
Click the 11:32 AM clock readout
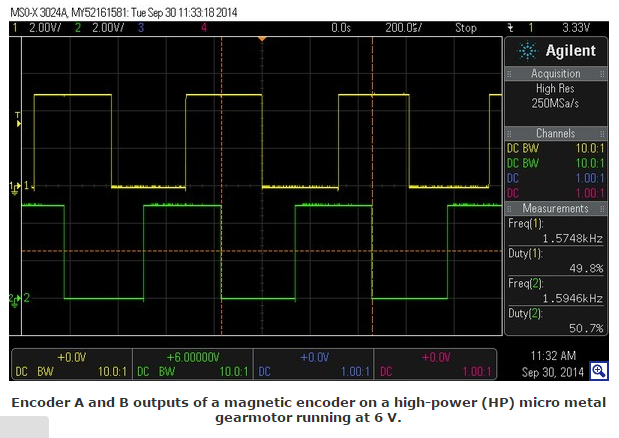point(553,356)
